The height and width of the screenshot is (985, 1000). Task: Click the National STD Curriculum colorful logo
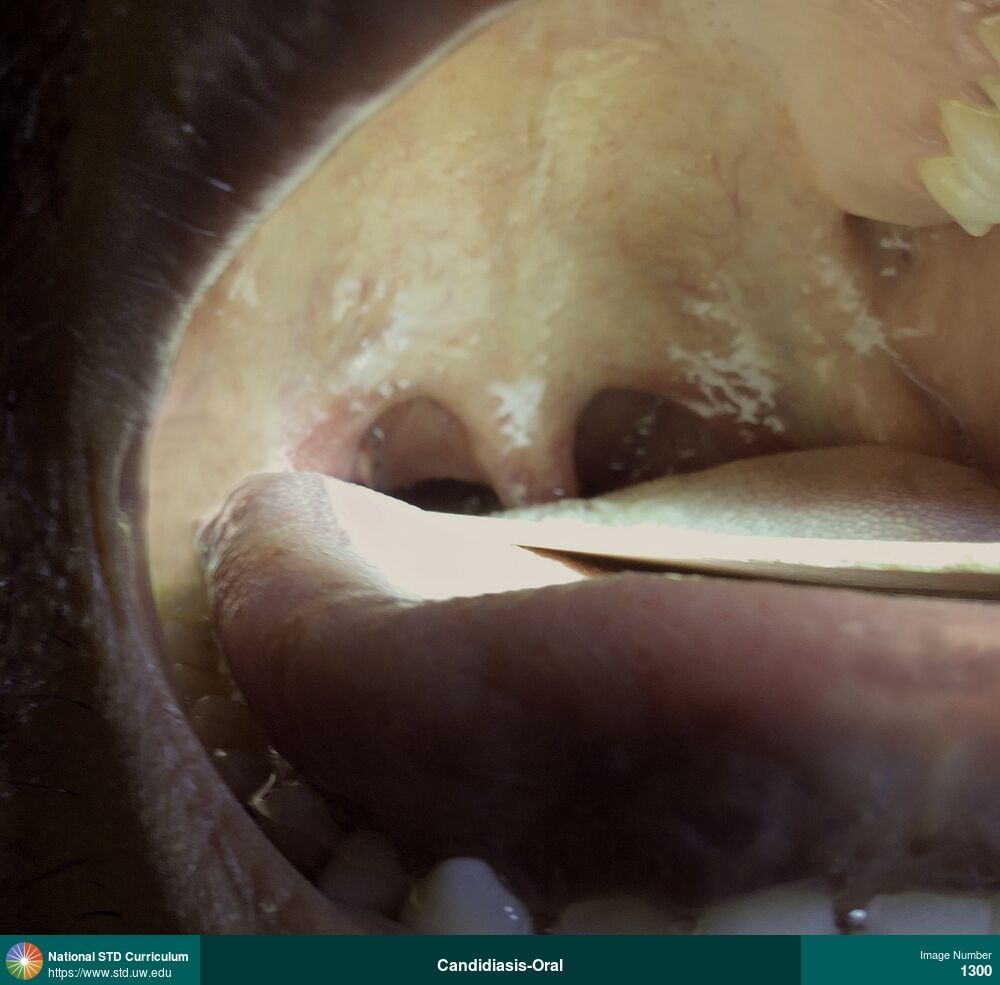click(x=24, y=960)
